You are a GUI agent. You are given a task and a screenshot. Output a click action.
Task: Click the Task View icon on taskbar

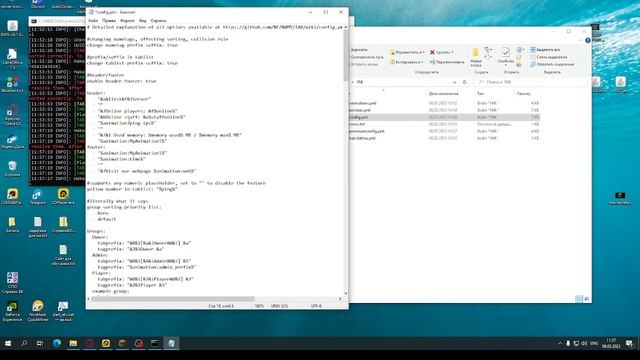pyautogui.click(x=40, y=343)
